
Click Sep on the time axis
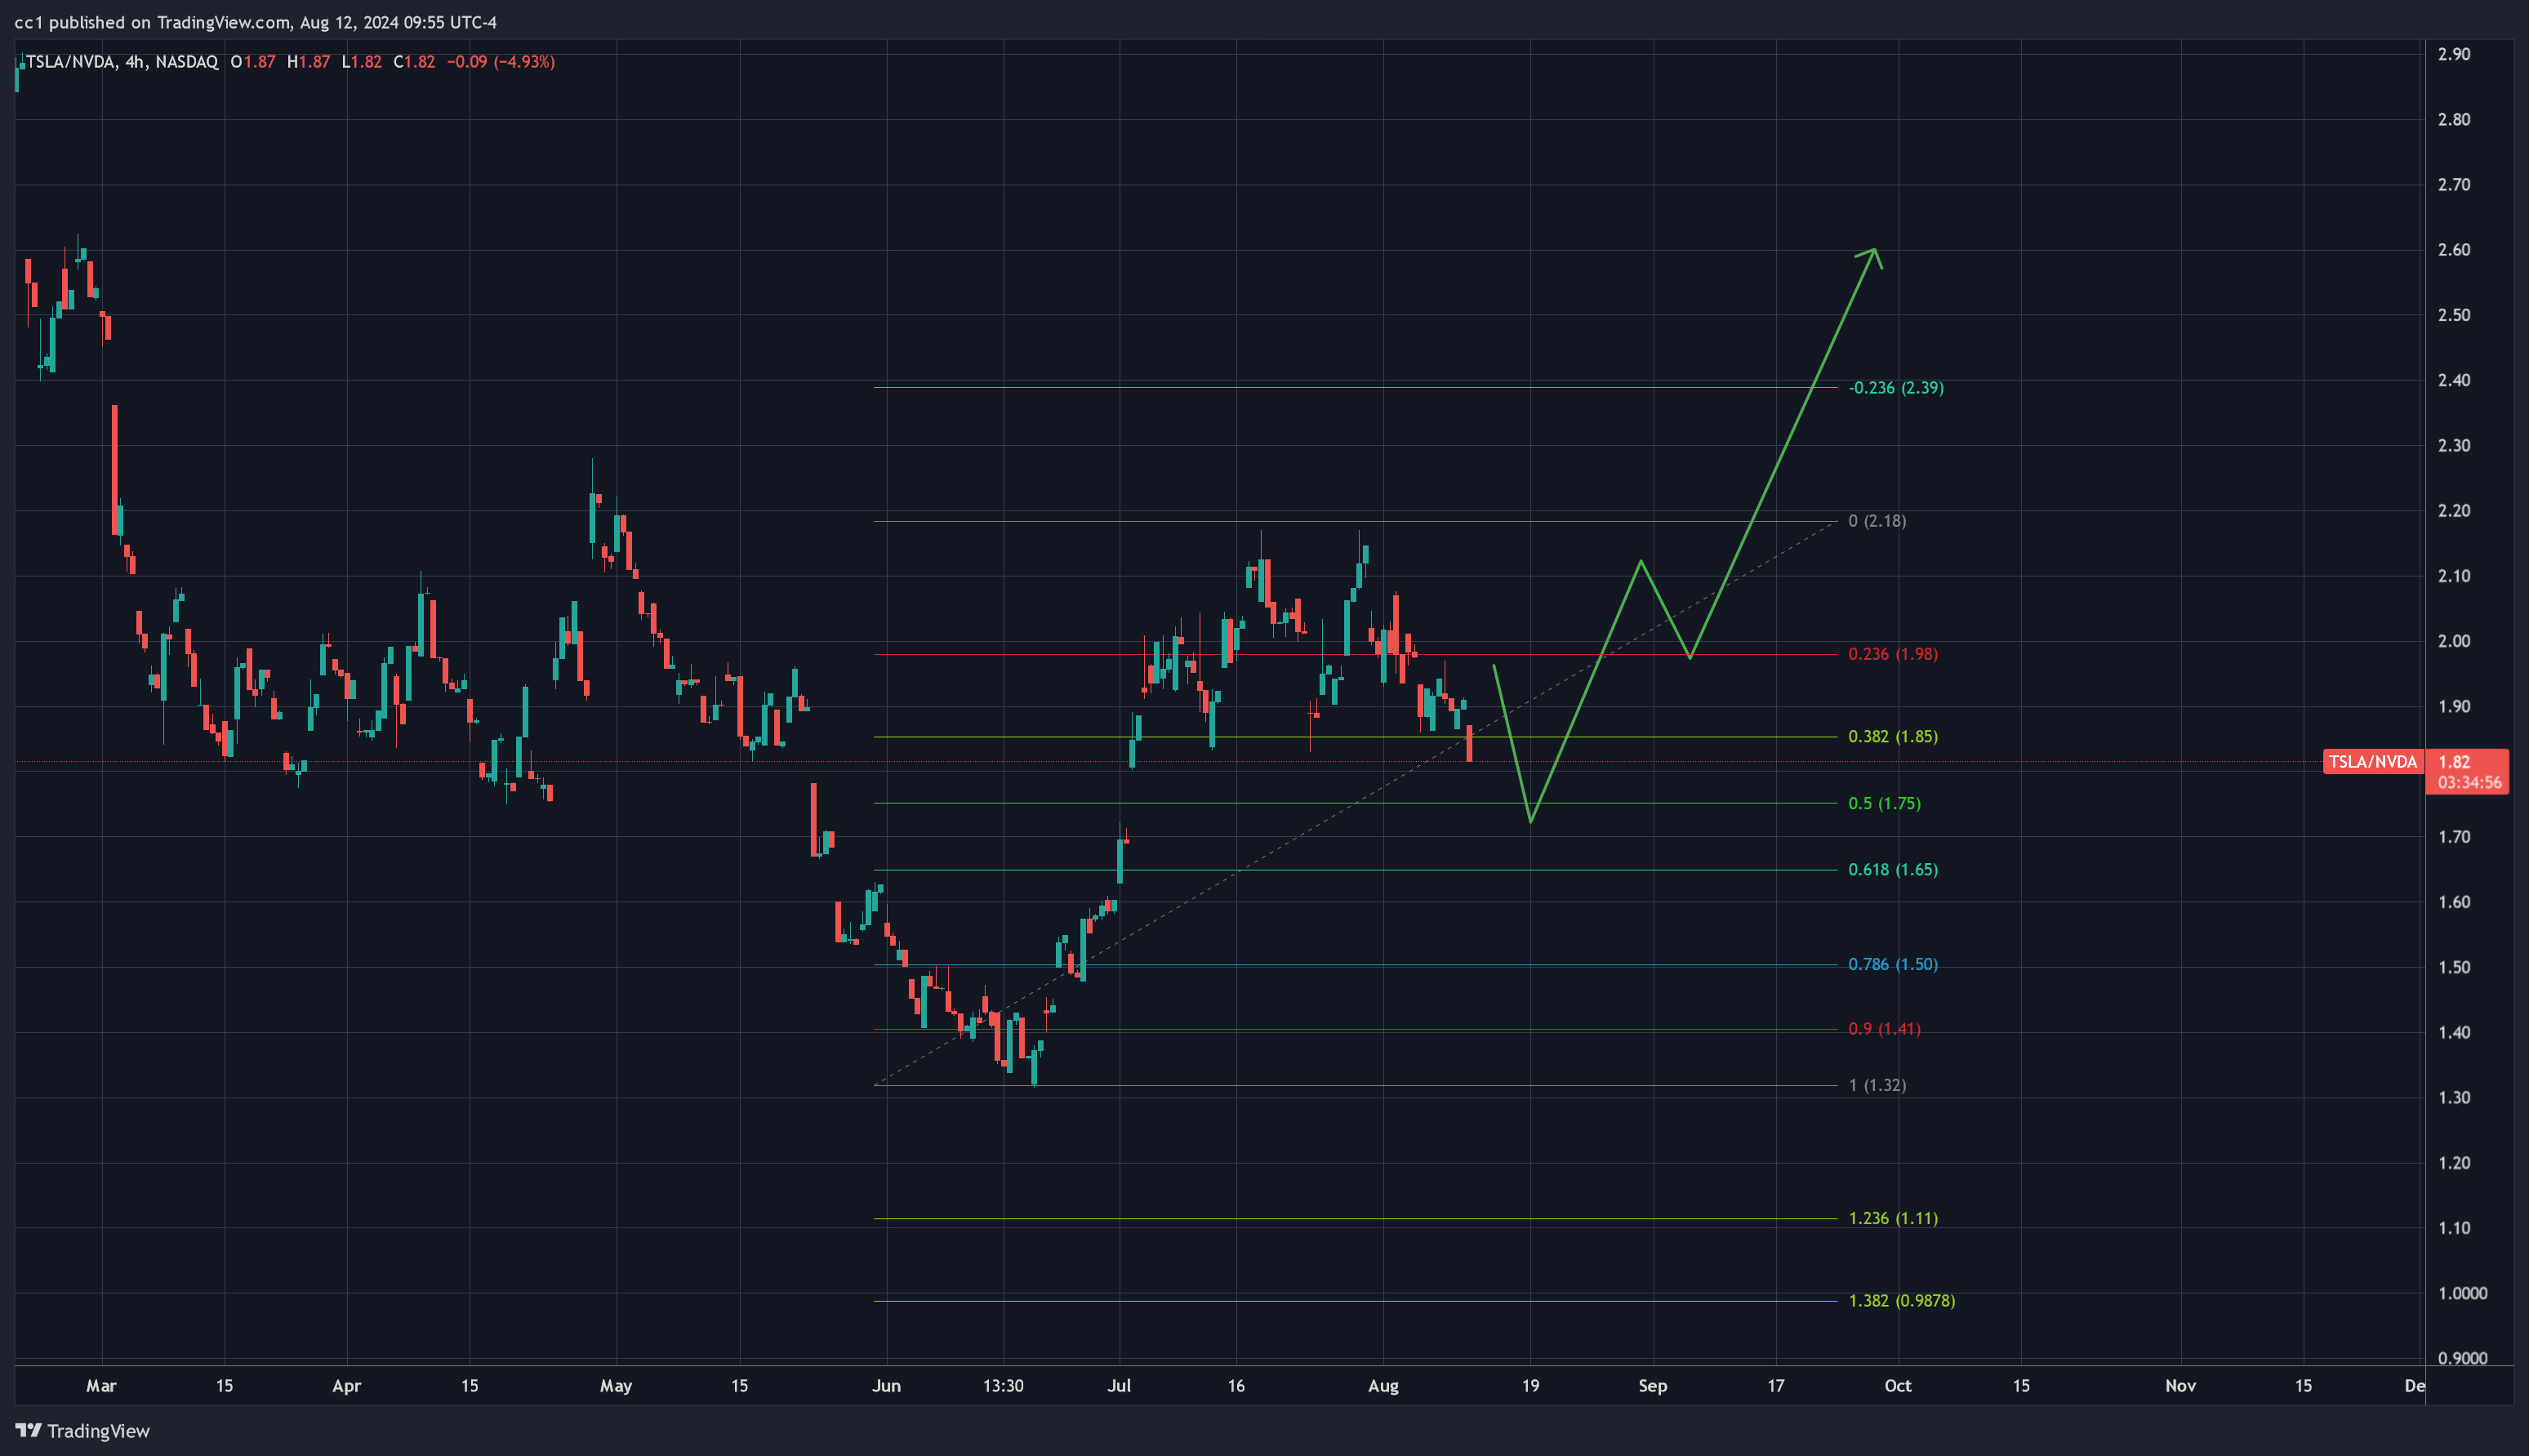pyautogui.click(x=1653, y=1386)
